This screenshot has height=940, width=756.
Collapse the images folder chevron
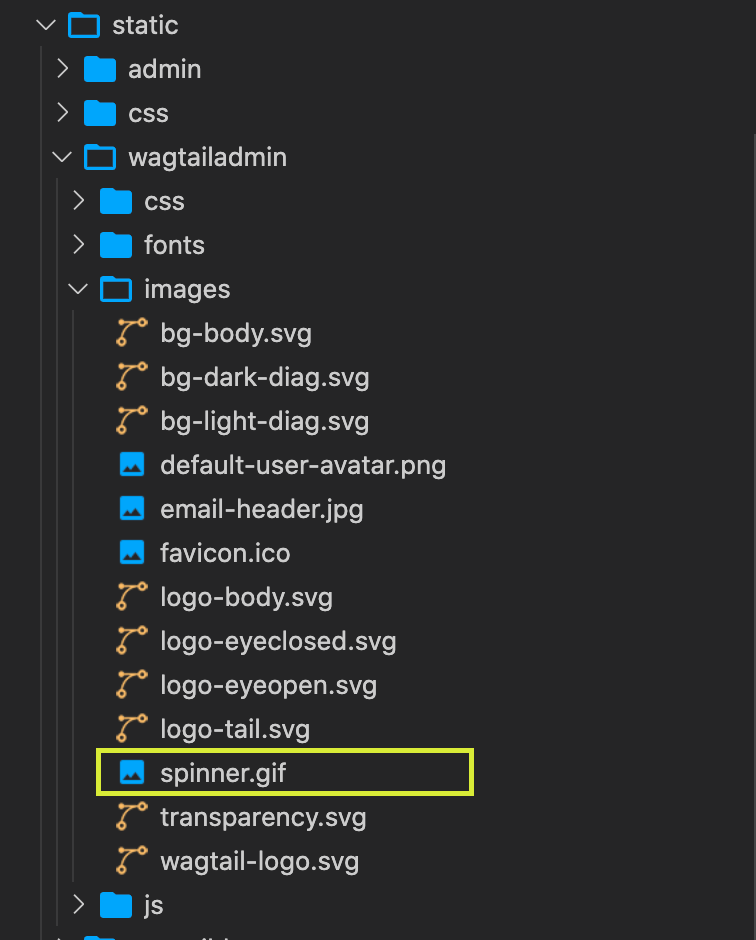point(79,289)
